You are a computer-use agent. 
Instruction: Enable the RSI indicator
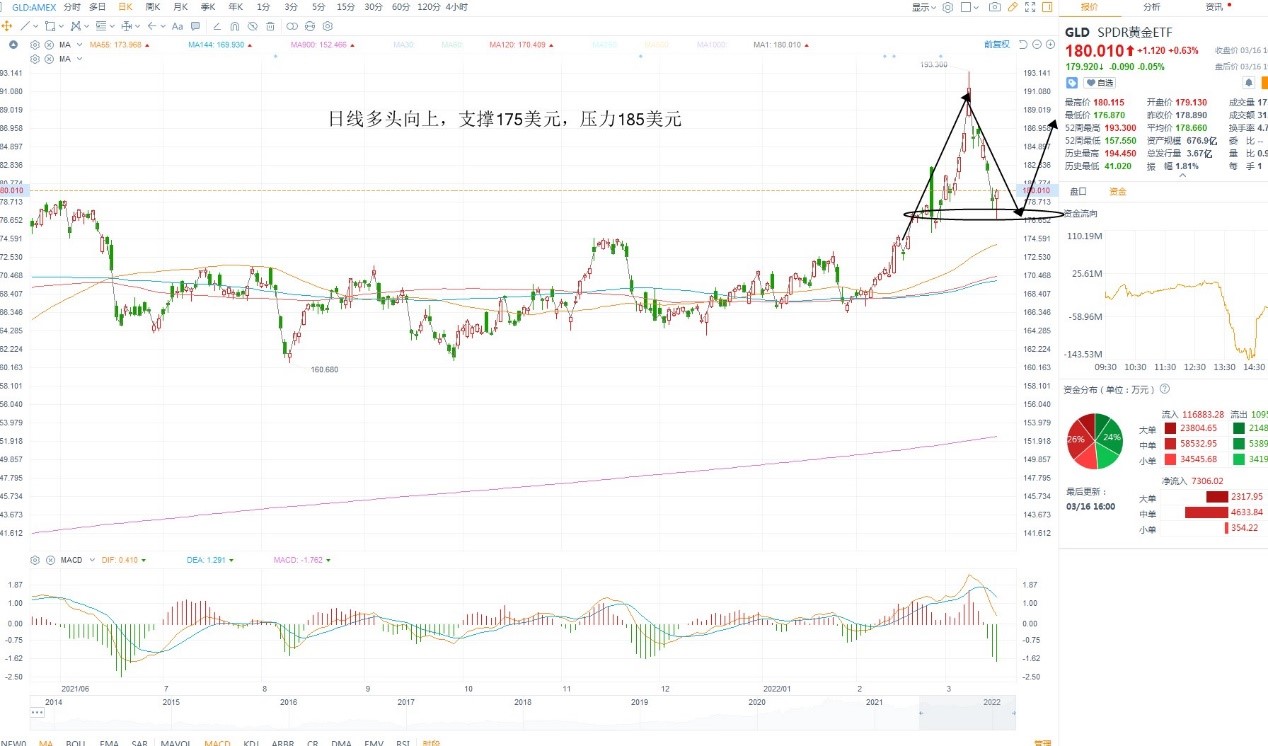pyautogui.click(x=402, y=743)
